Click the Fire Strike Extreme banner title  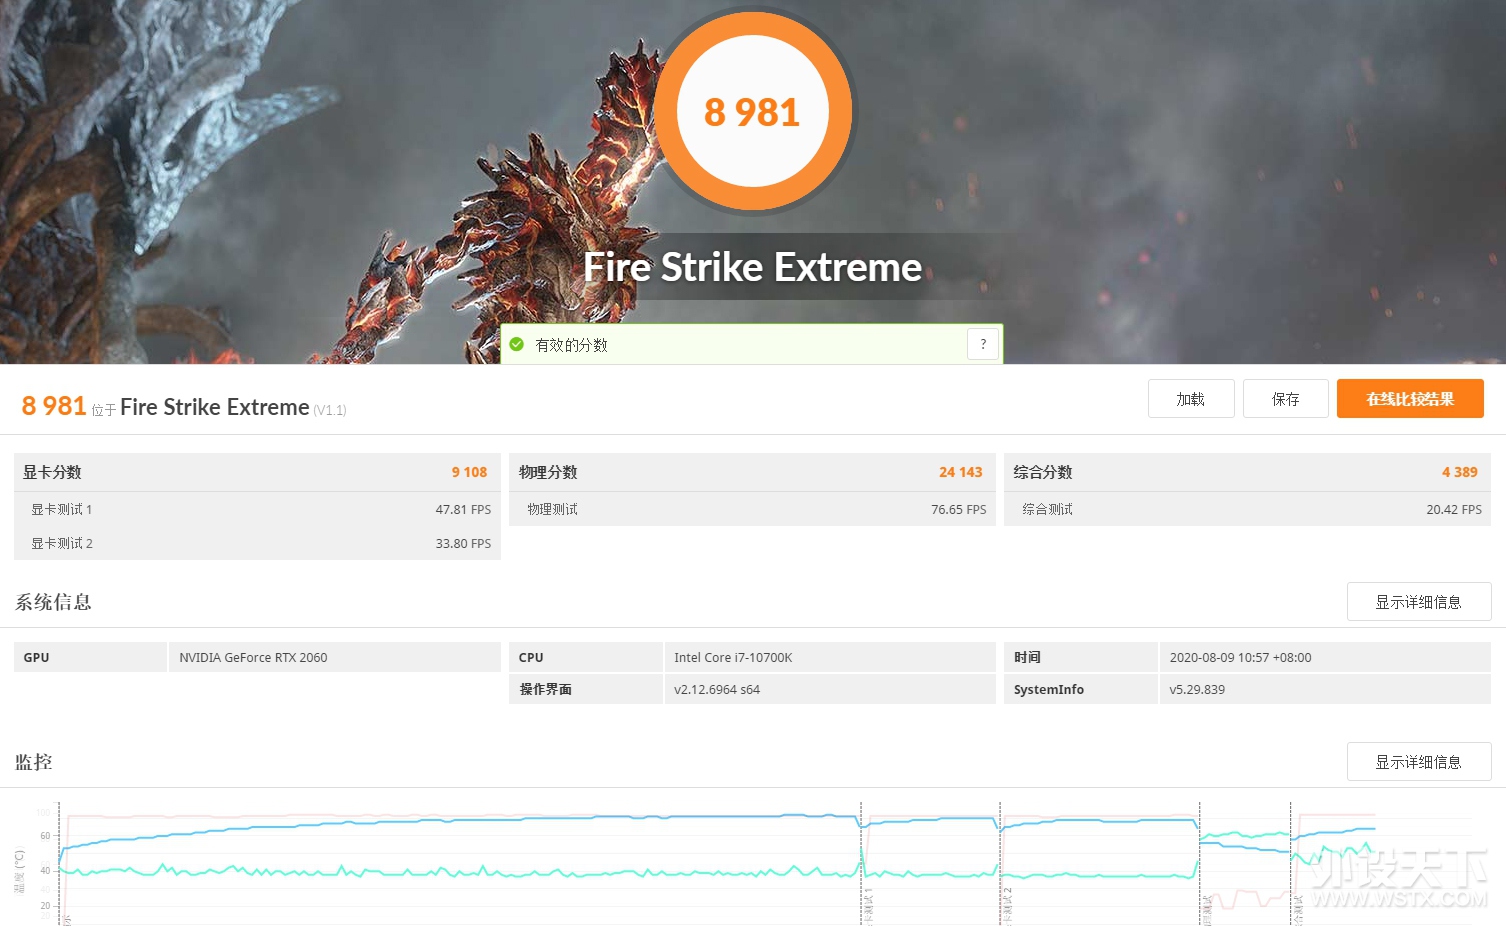[x=753, y=267]
